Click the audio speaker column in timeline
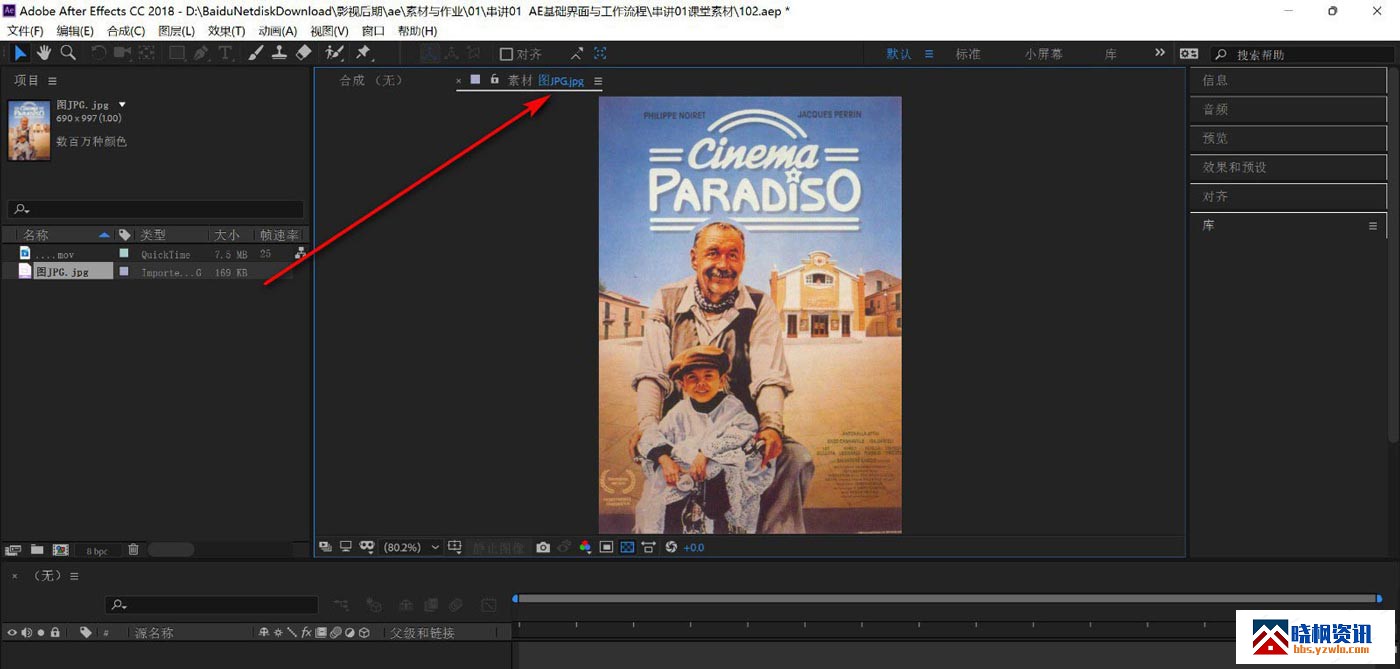The image size is (1400, 669). pos(26,632)
